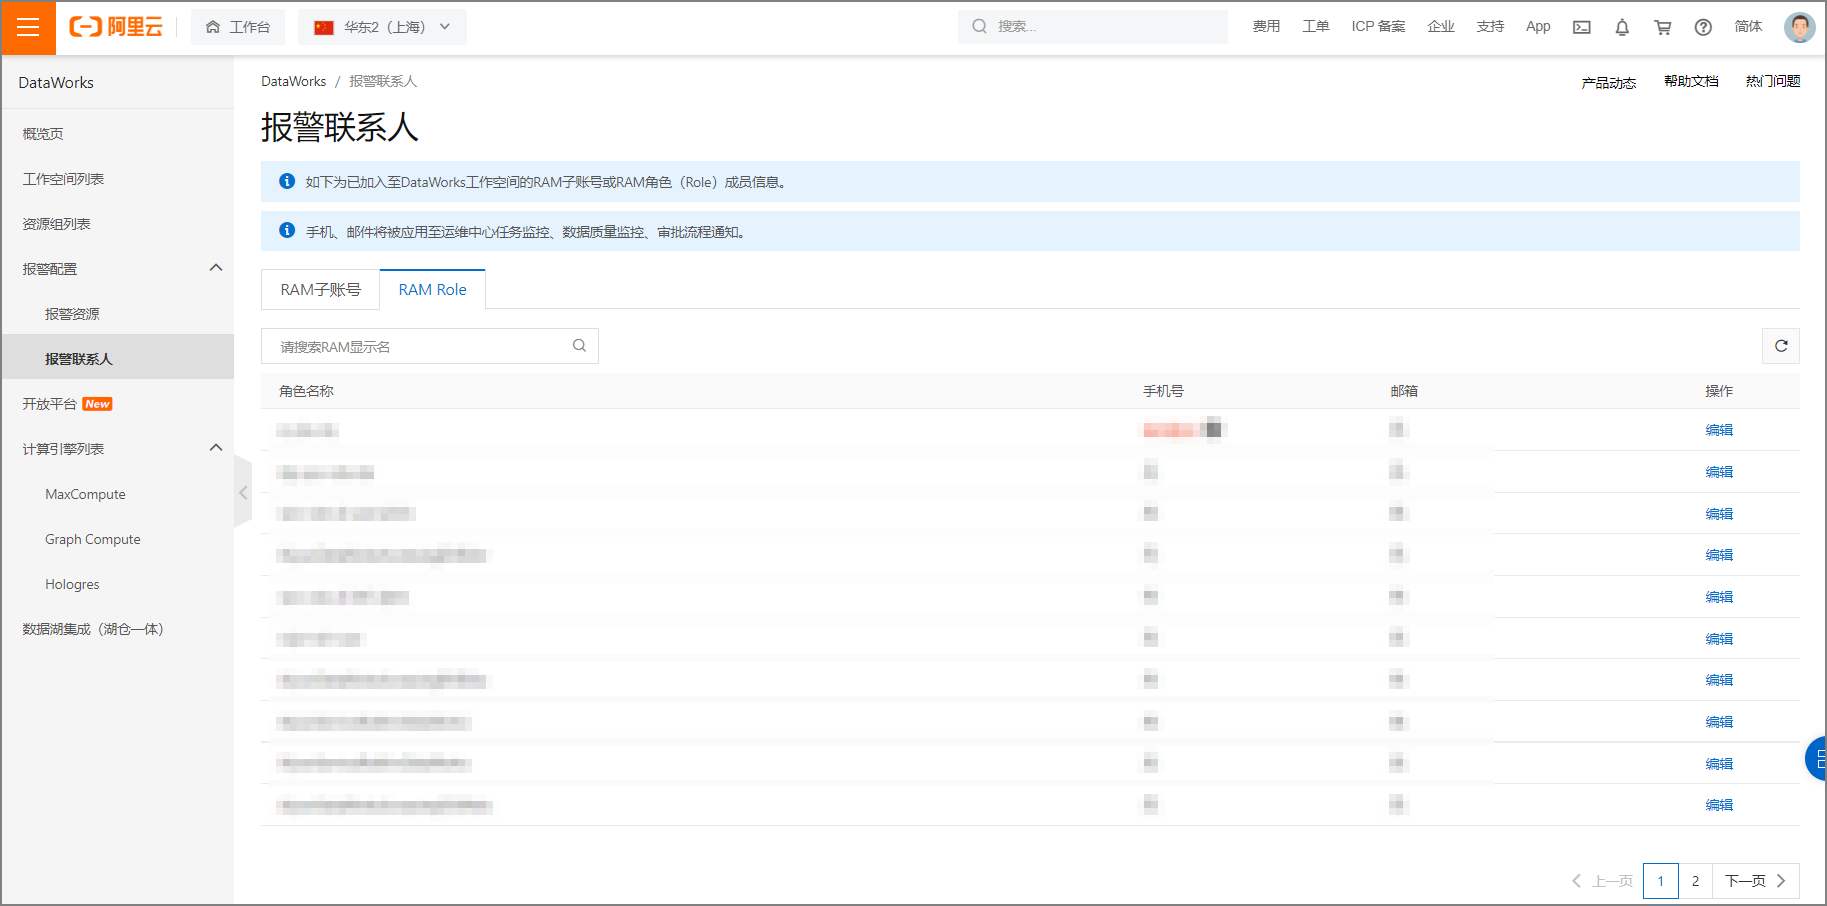Open the help question mark icon

point(1703,27)
